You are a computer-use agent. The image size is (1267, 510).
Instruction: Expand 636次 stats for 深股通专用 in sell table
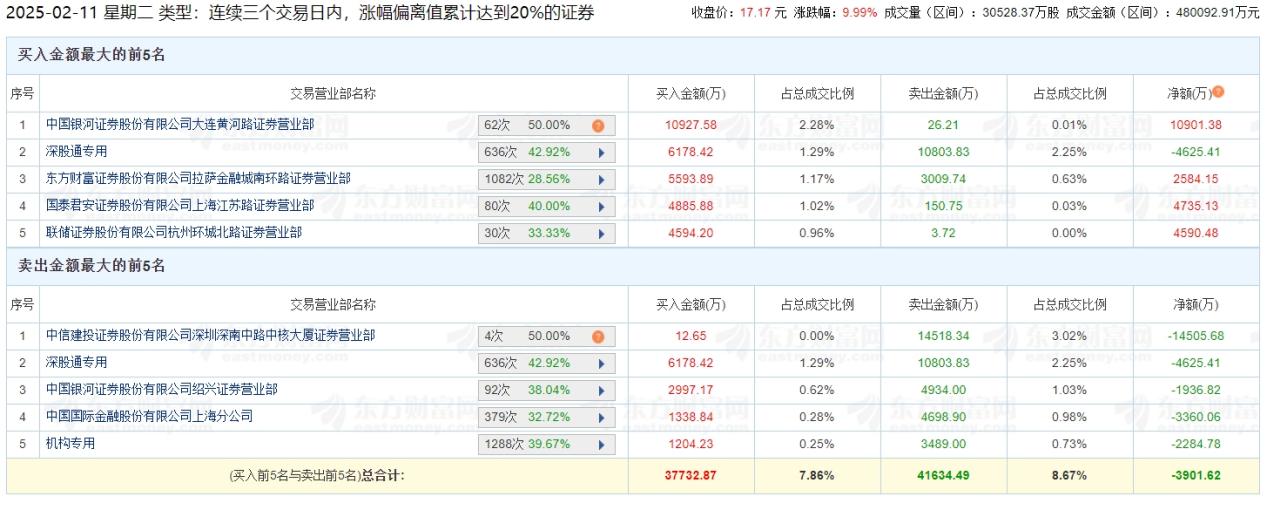coord(602,363)
